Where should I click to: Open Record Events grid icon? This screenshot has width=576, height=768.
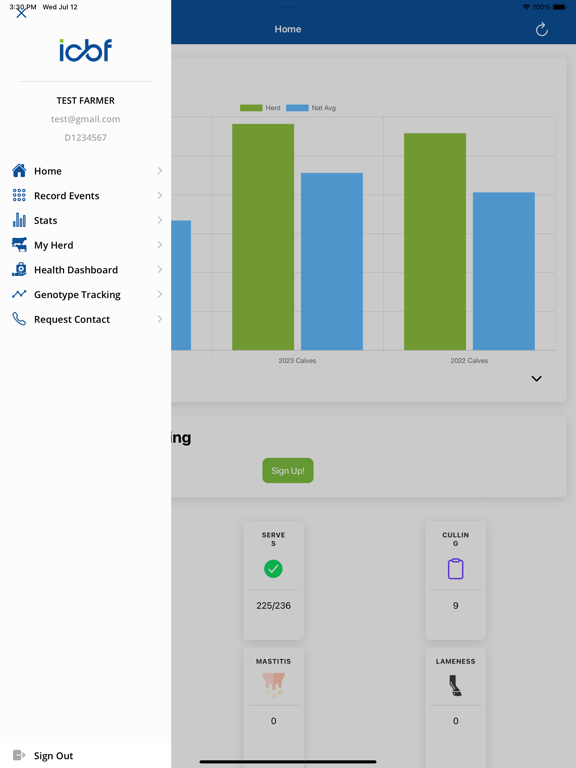(19, 195)
